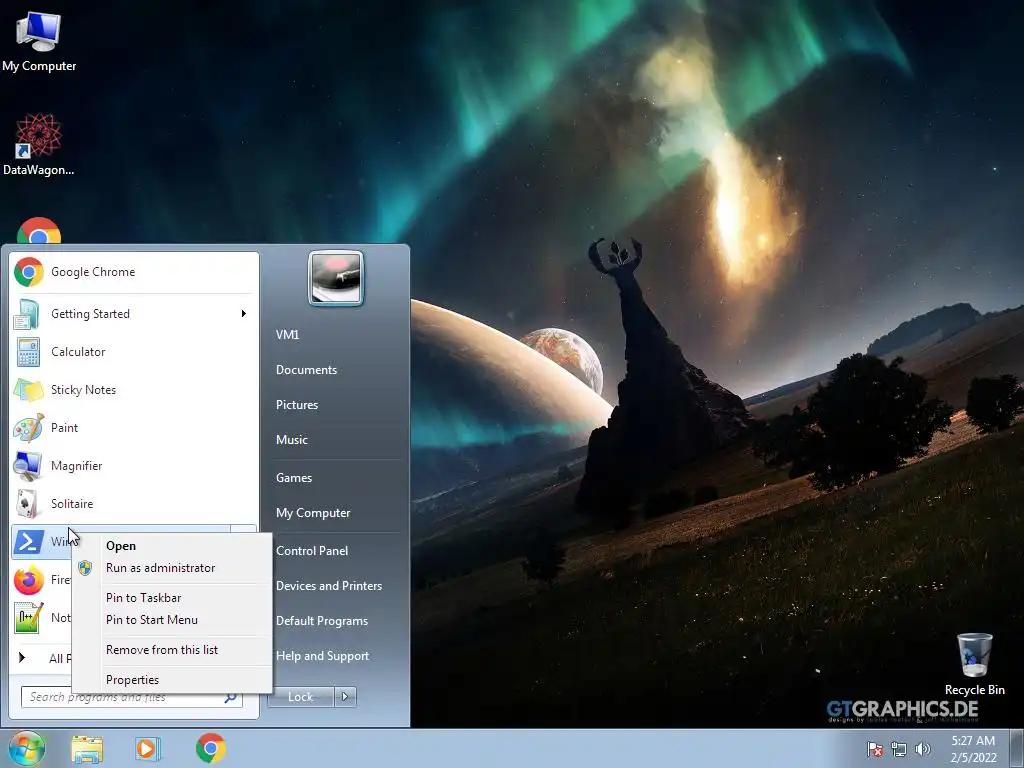Choose Pin to Start Menu

pyautogui.click(x=172, y=620)
